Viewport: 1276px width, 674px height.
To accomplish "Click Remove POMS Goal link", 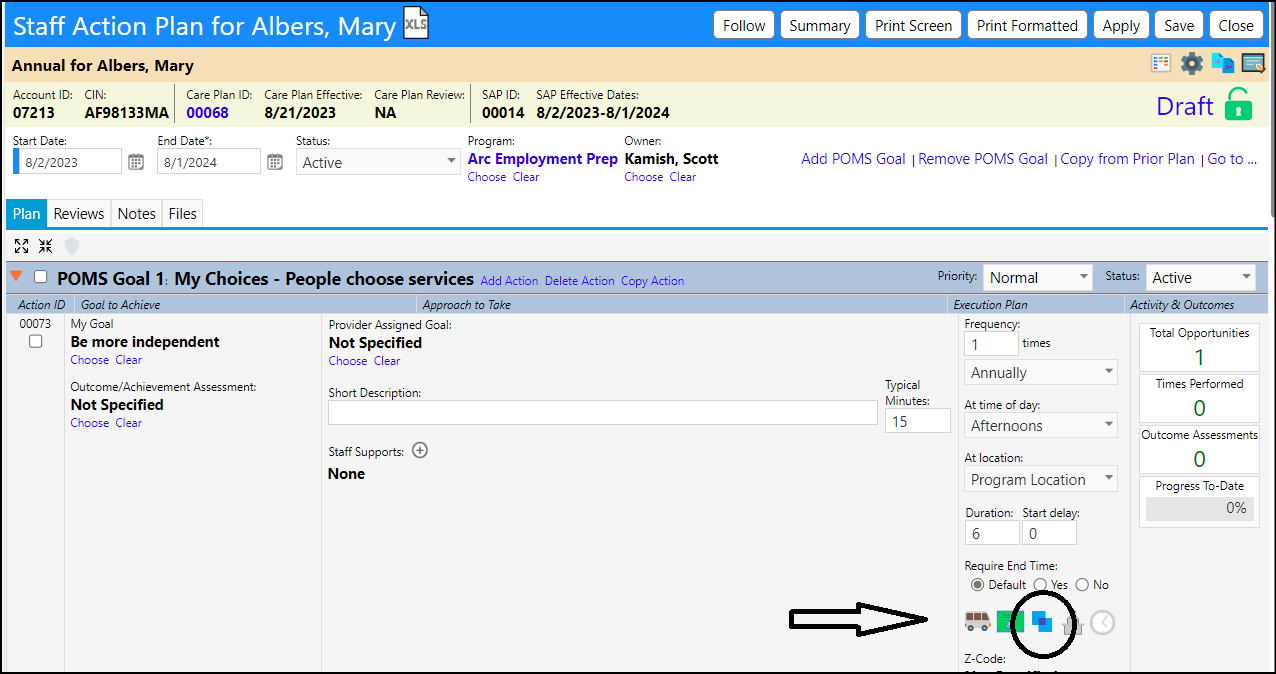I will [983, 159].
